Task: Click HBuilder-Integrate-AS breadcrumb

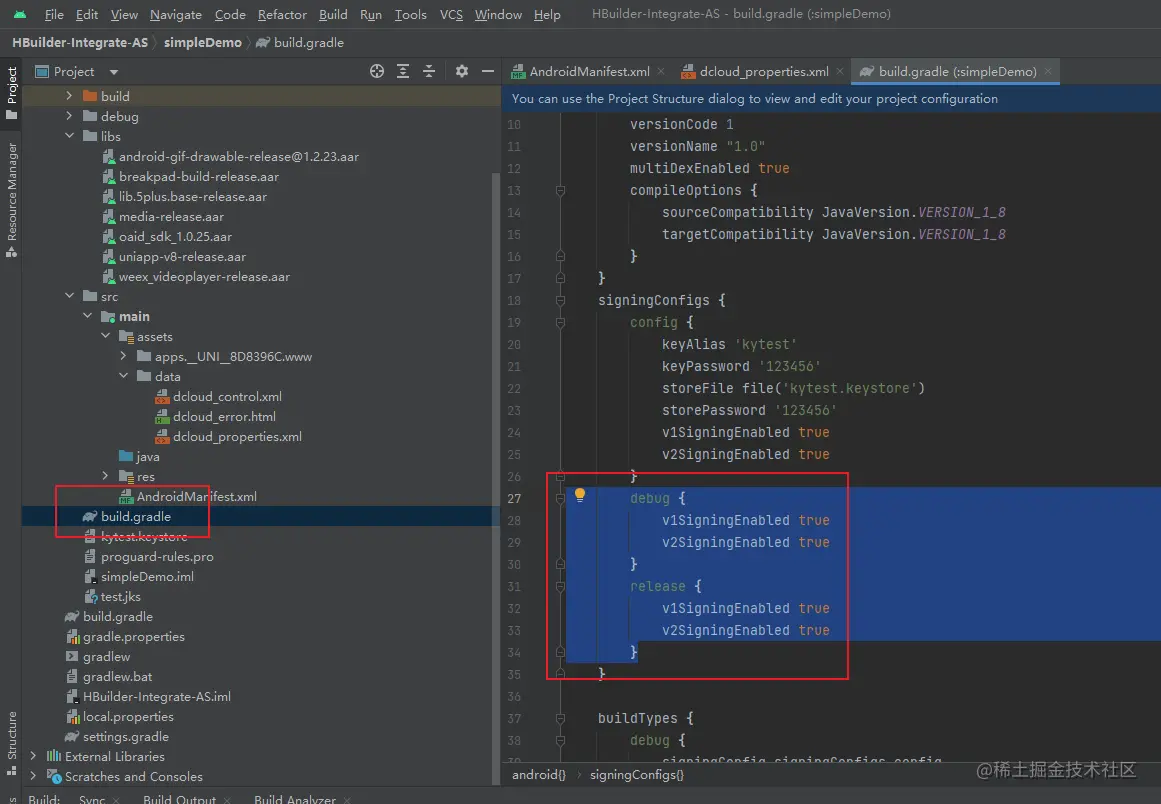Action: click(80, 42)
